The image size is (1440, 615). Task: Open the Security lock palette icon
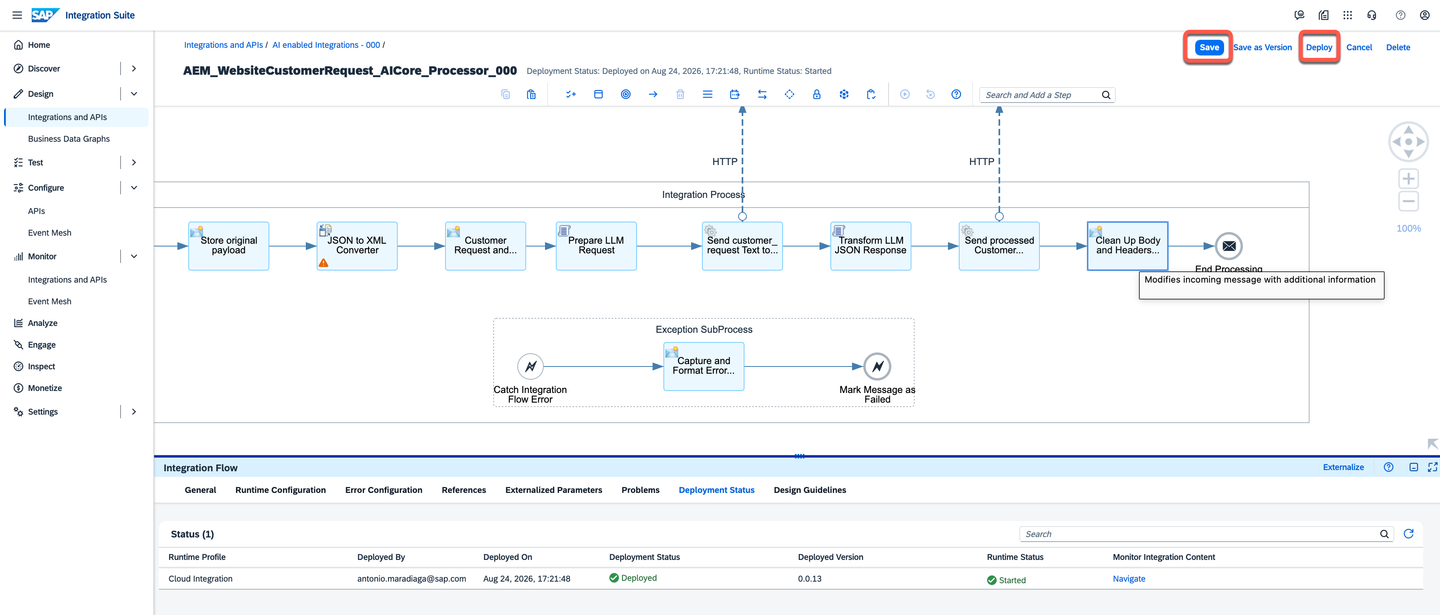[x=816, y=94]
